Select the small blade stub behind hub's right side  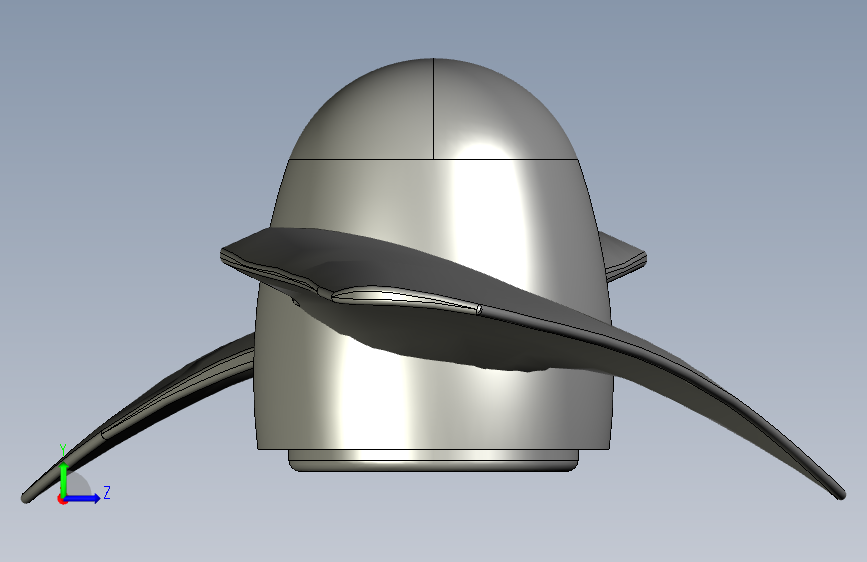pyautogui.click(x=624, y=257)
